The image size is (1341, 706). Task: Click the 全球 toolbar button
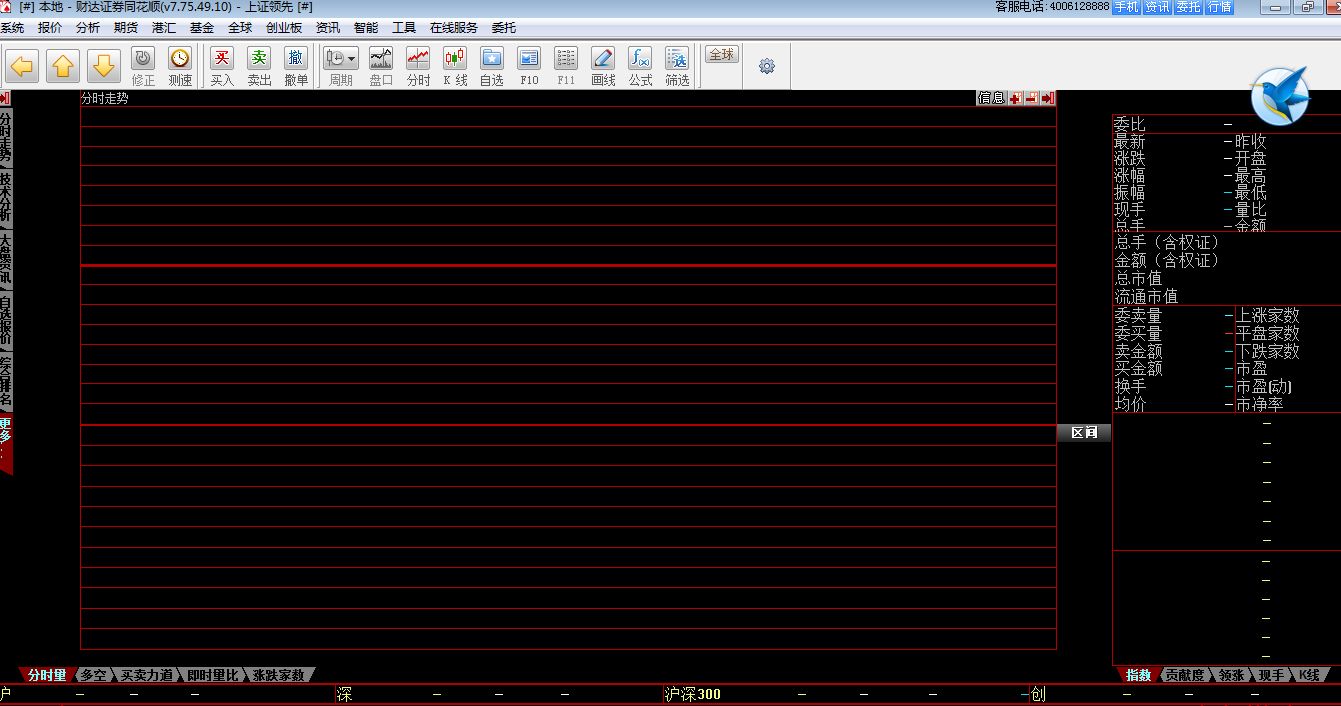(x=721, y=55)
